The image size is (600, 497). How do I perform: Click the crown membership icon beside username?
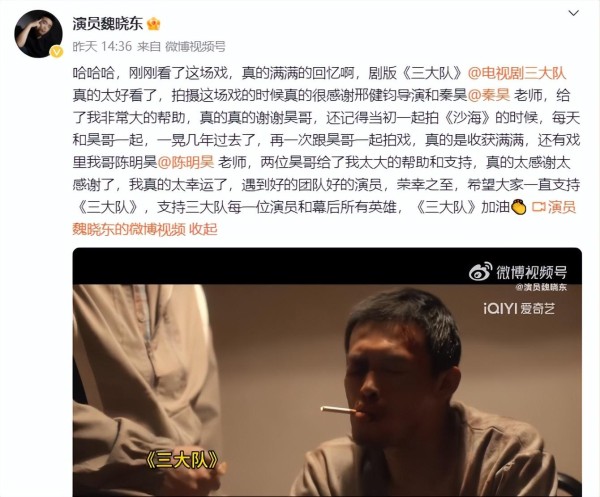click(x=153, y=24)
